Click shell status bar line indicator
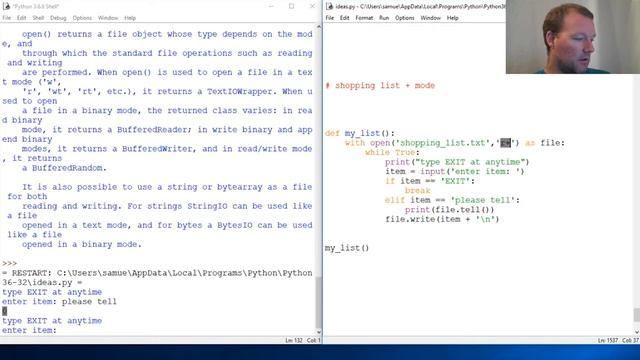Image resolution: width=640 pixels, height=360 pixels. click(293, 340)
